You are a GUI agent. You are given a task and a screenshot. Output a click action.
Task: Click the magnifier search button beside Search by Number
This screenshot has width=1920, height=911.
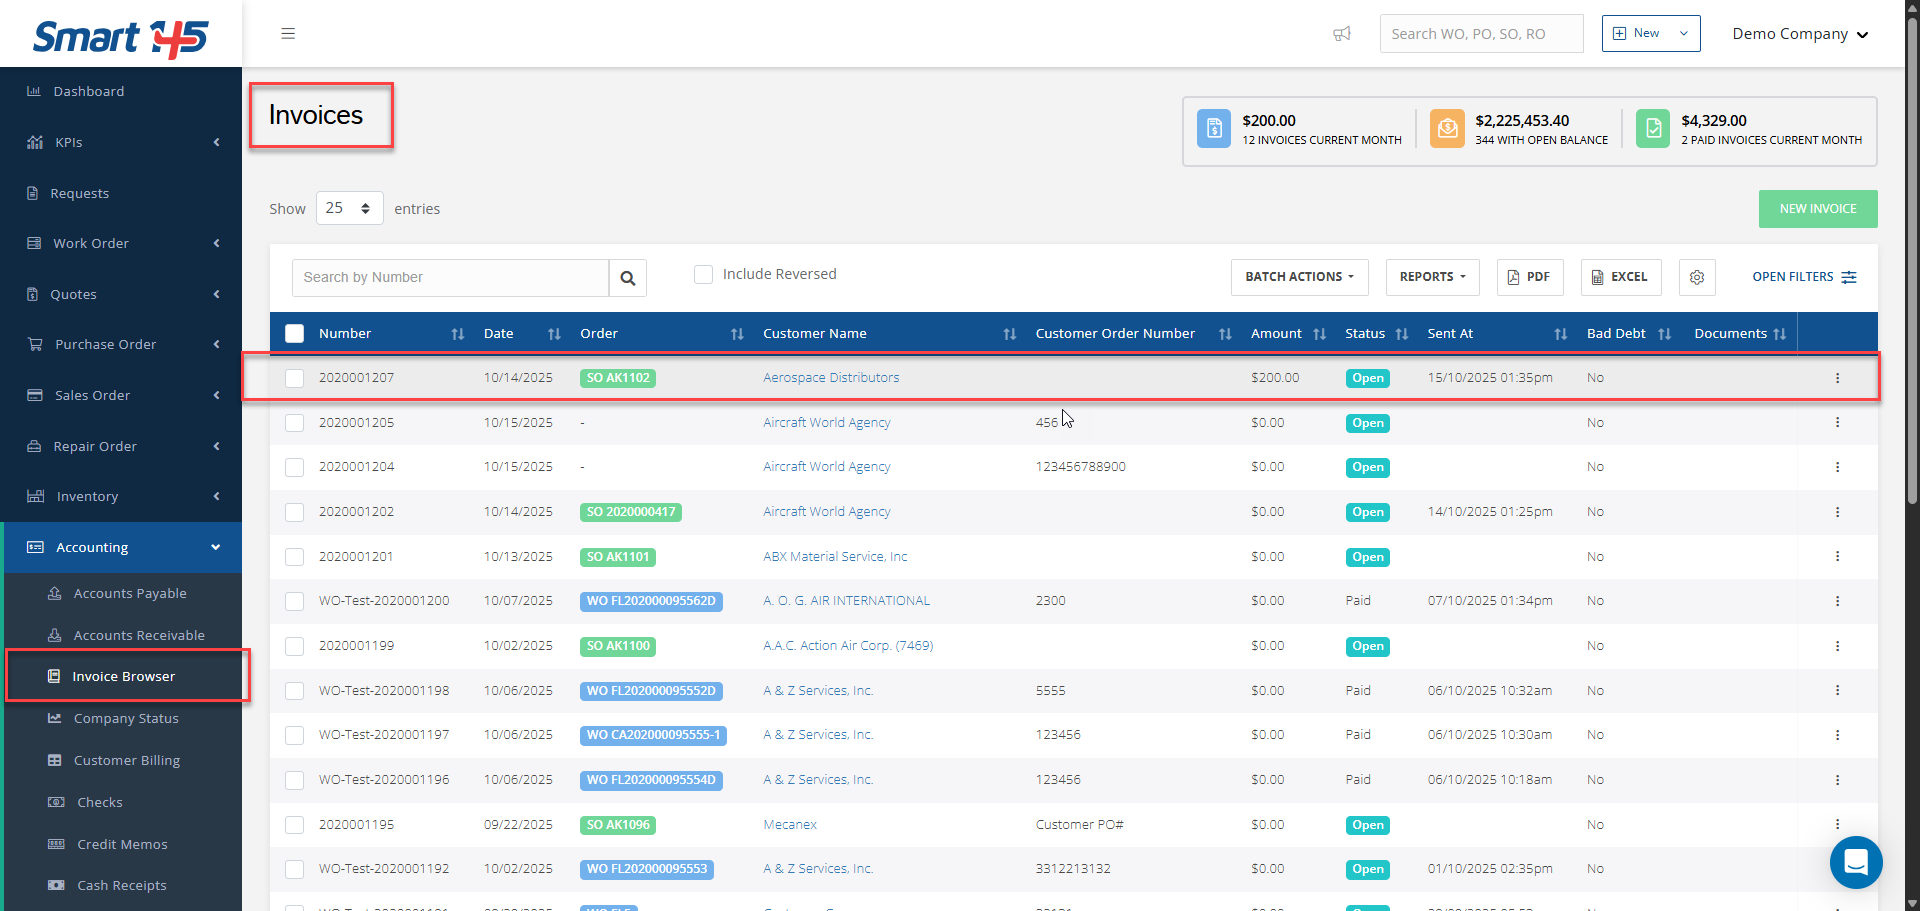tap(627, 278)
